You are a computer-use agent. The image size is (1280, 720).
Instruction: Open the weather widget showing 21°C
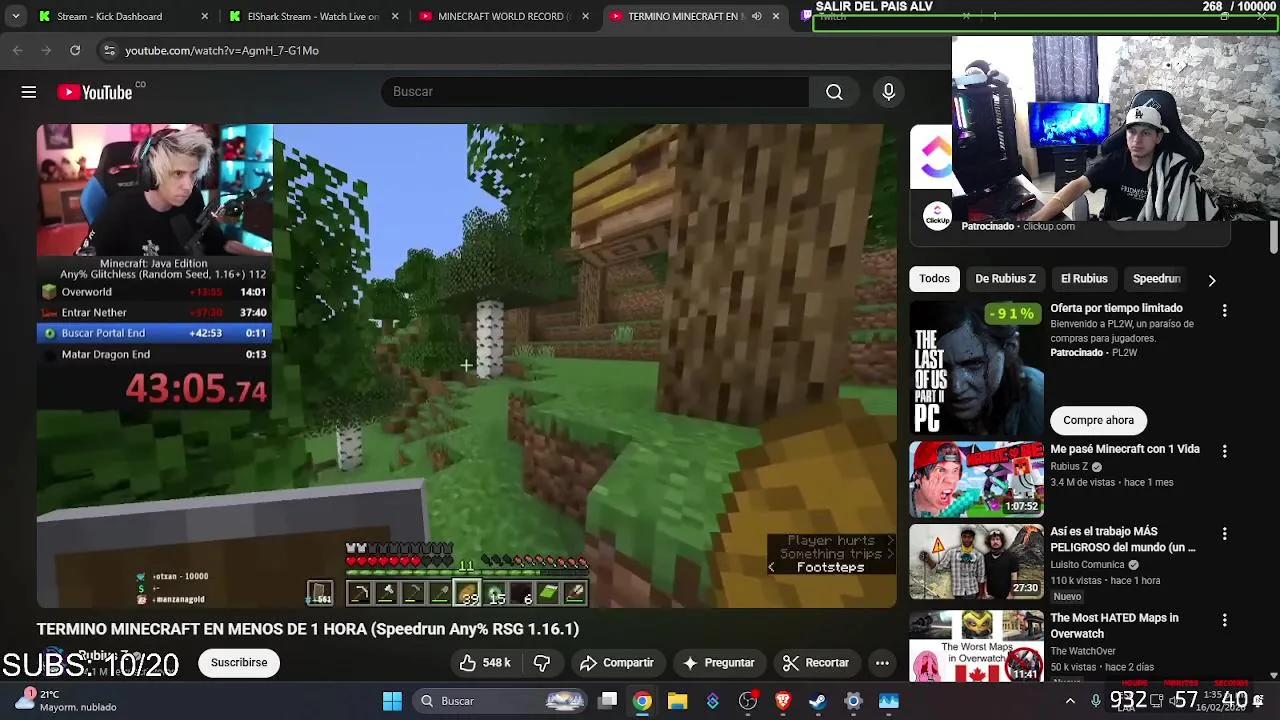tap(70, 700)
